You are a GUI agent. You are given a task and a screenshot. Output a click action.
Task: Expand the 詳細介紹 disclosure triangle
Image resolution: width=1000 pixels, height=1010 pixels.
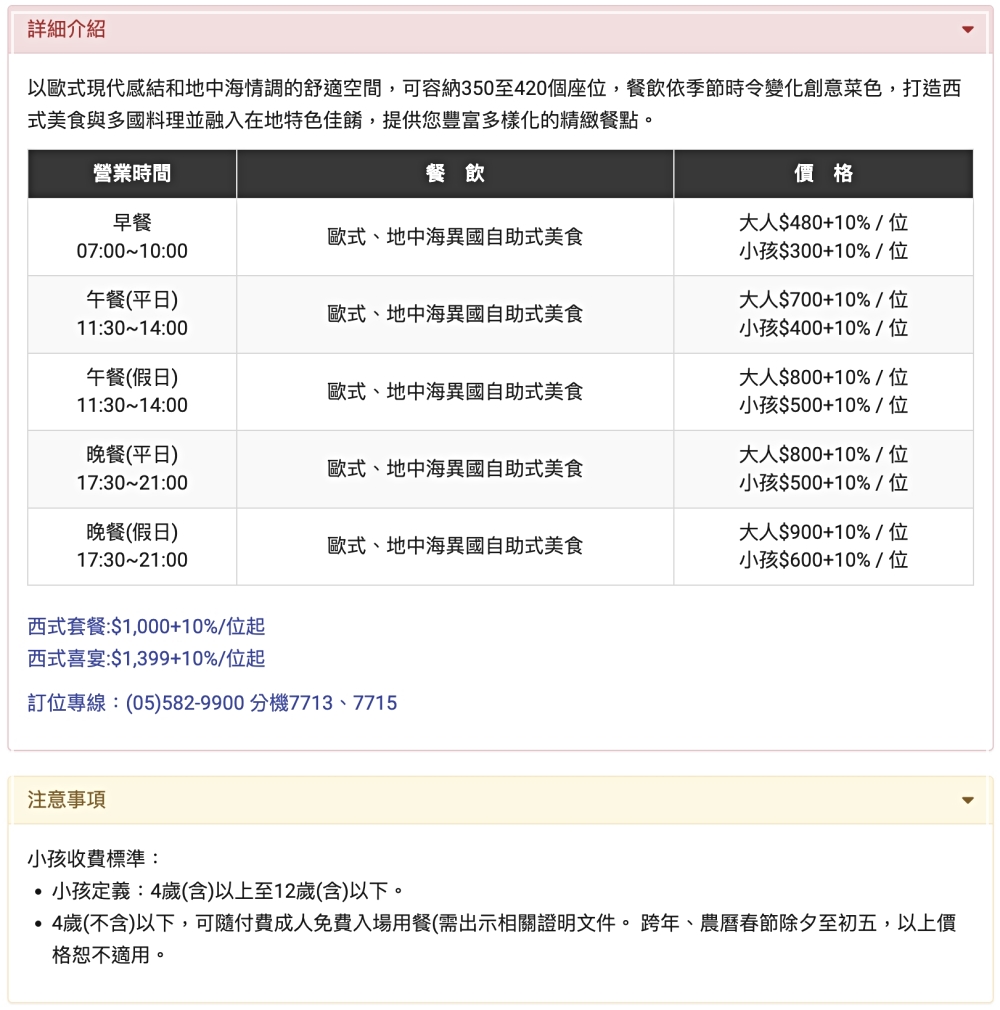(x=966, y=31)
